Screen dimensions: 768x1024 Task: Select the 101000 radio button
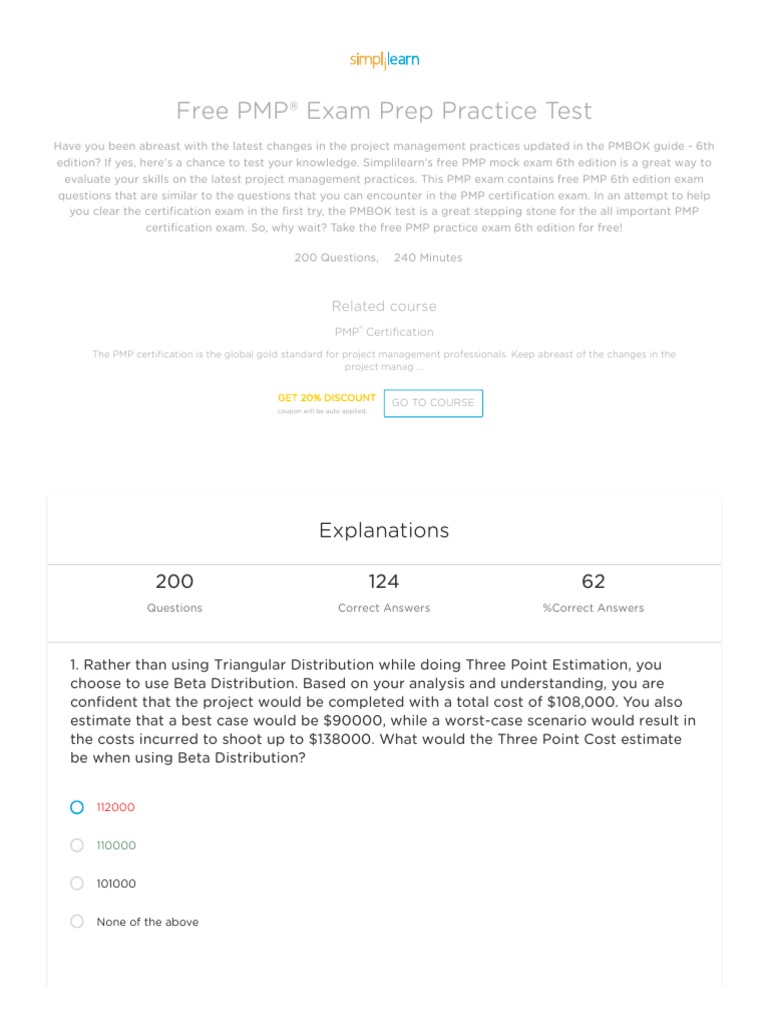point(77,883)
